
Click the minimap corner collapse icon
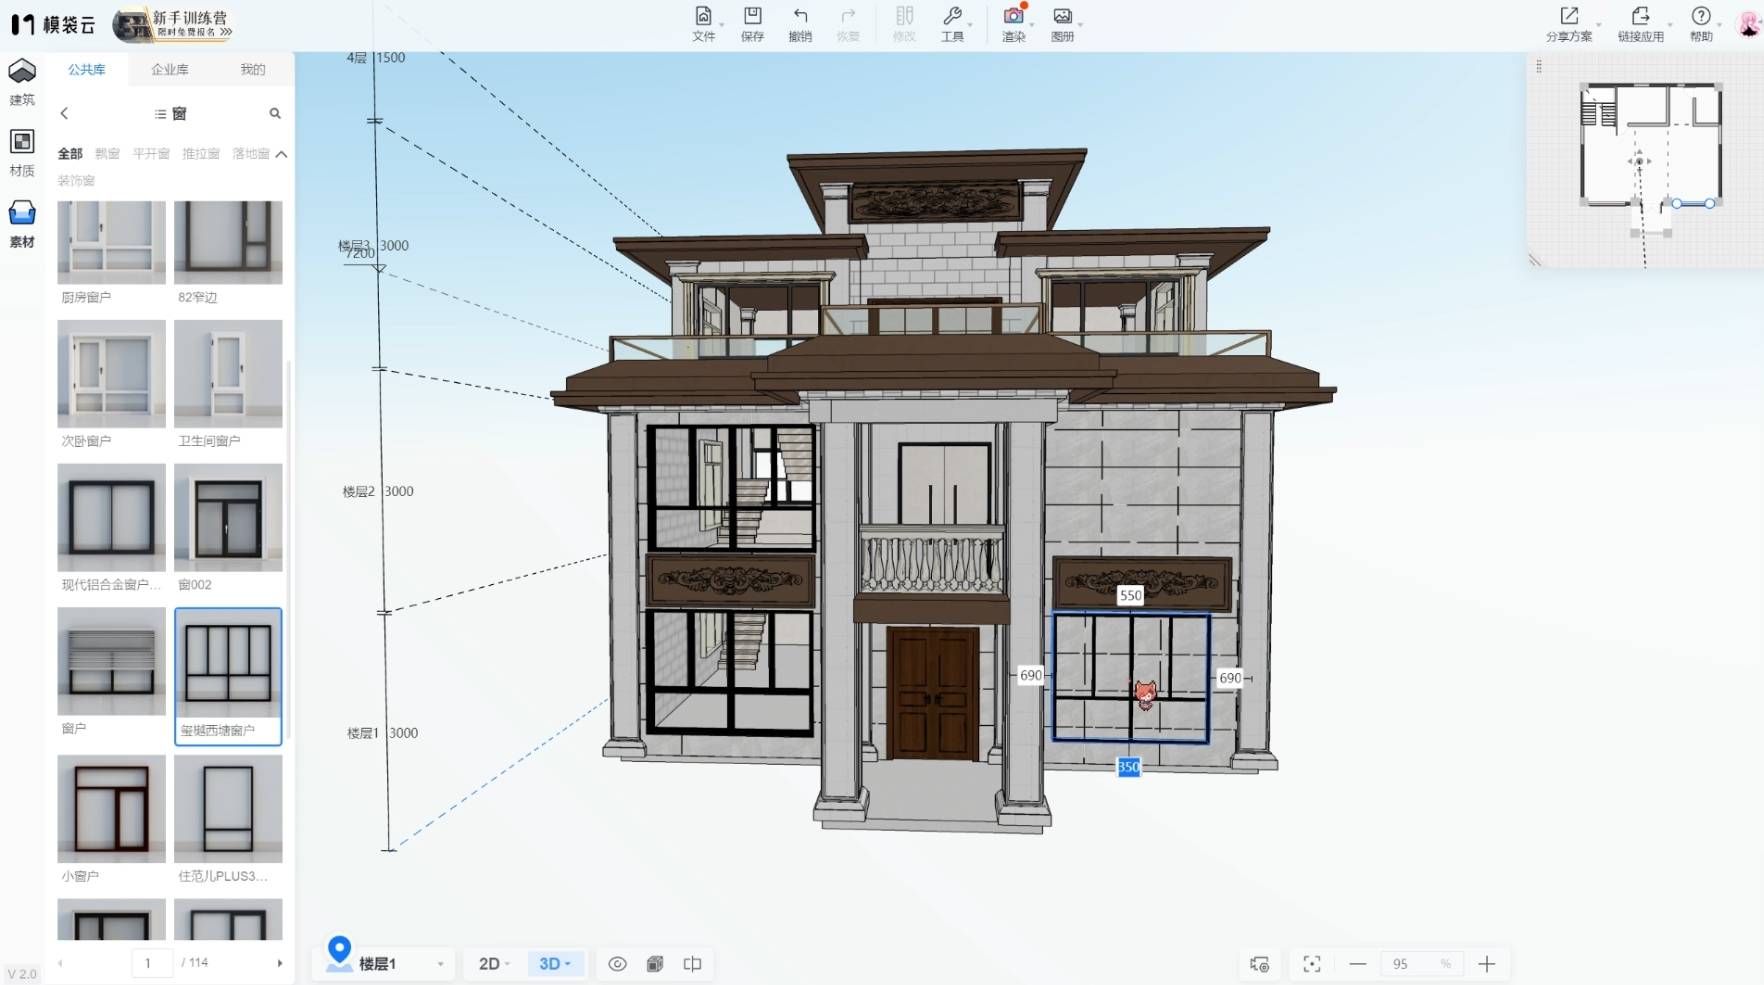pos(1535,260)
